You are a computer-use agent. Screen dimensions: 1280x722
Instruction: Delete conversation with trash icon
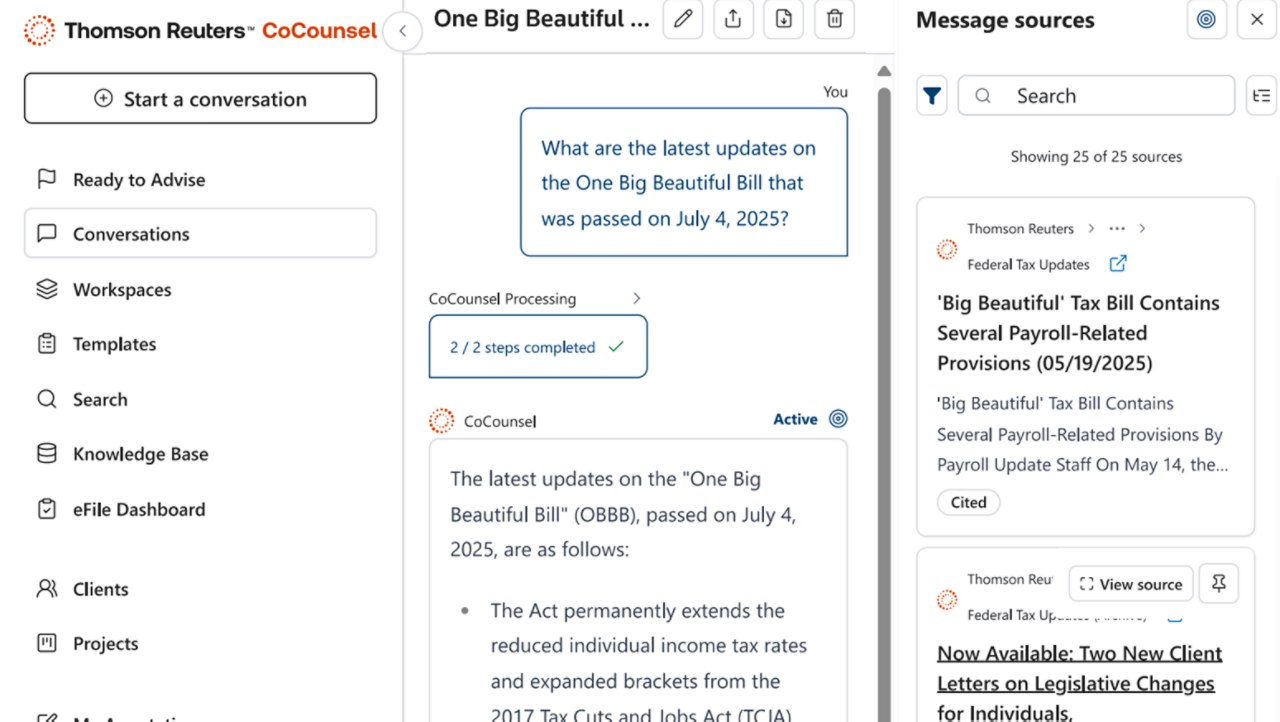point(834,19)
